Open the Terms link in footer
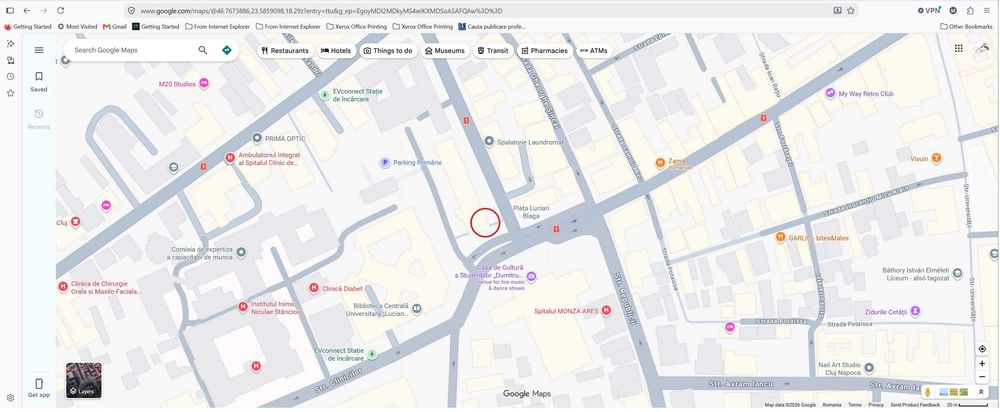The height and width of the screenshot is (412, 1000). (x=855, y=405)
